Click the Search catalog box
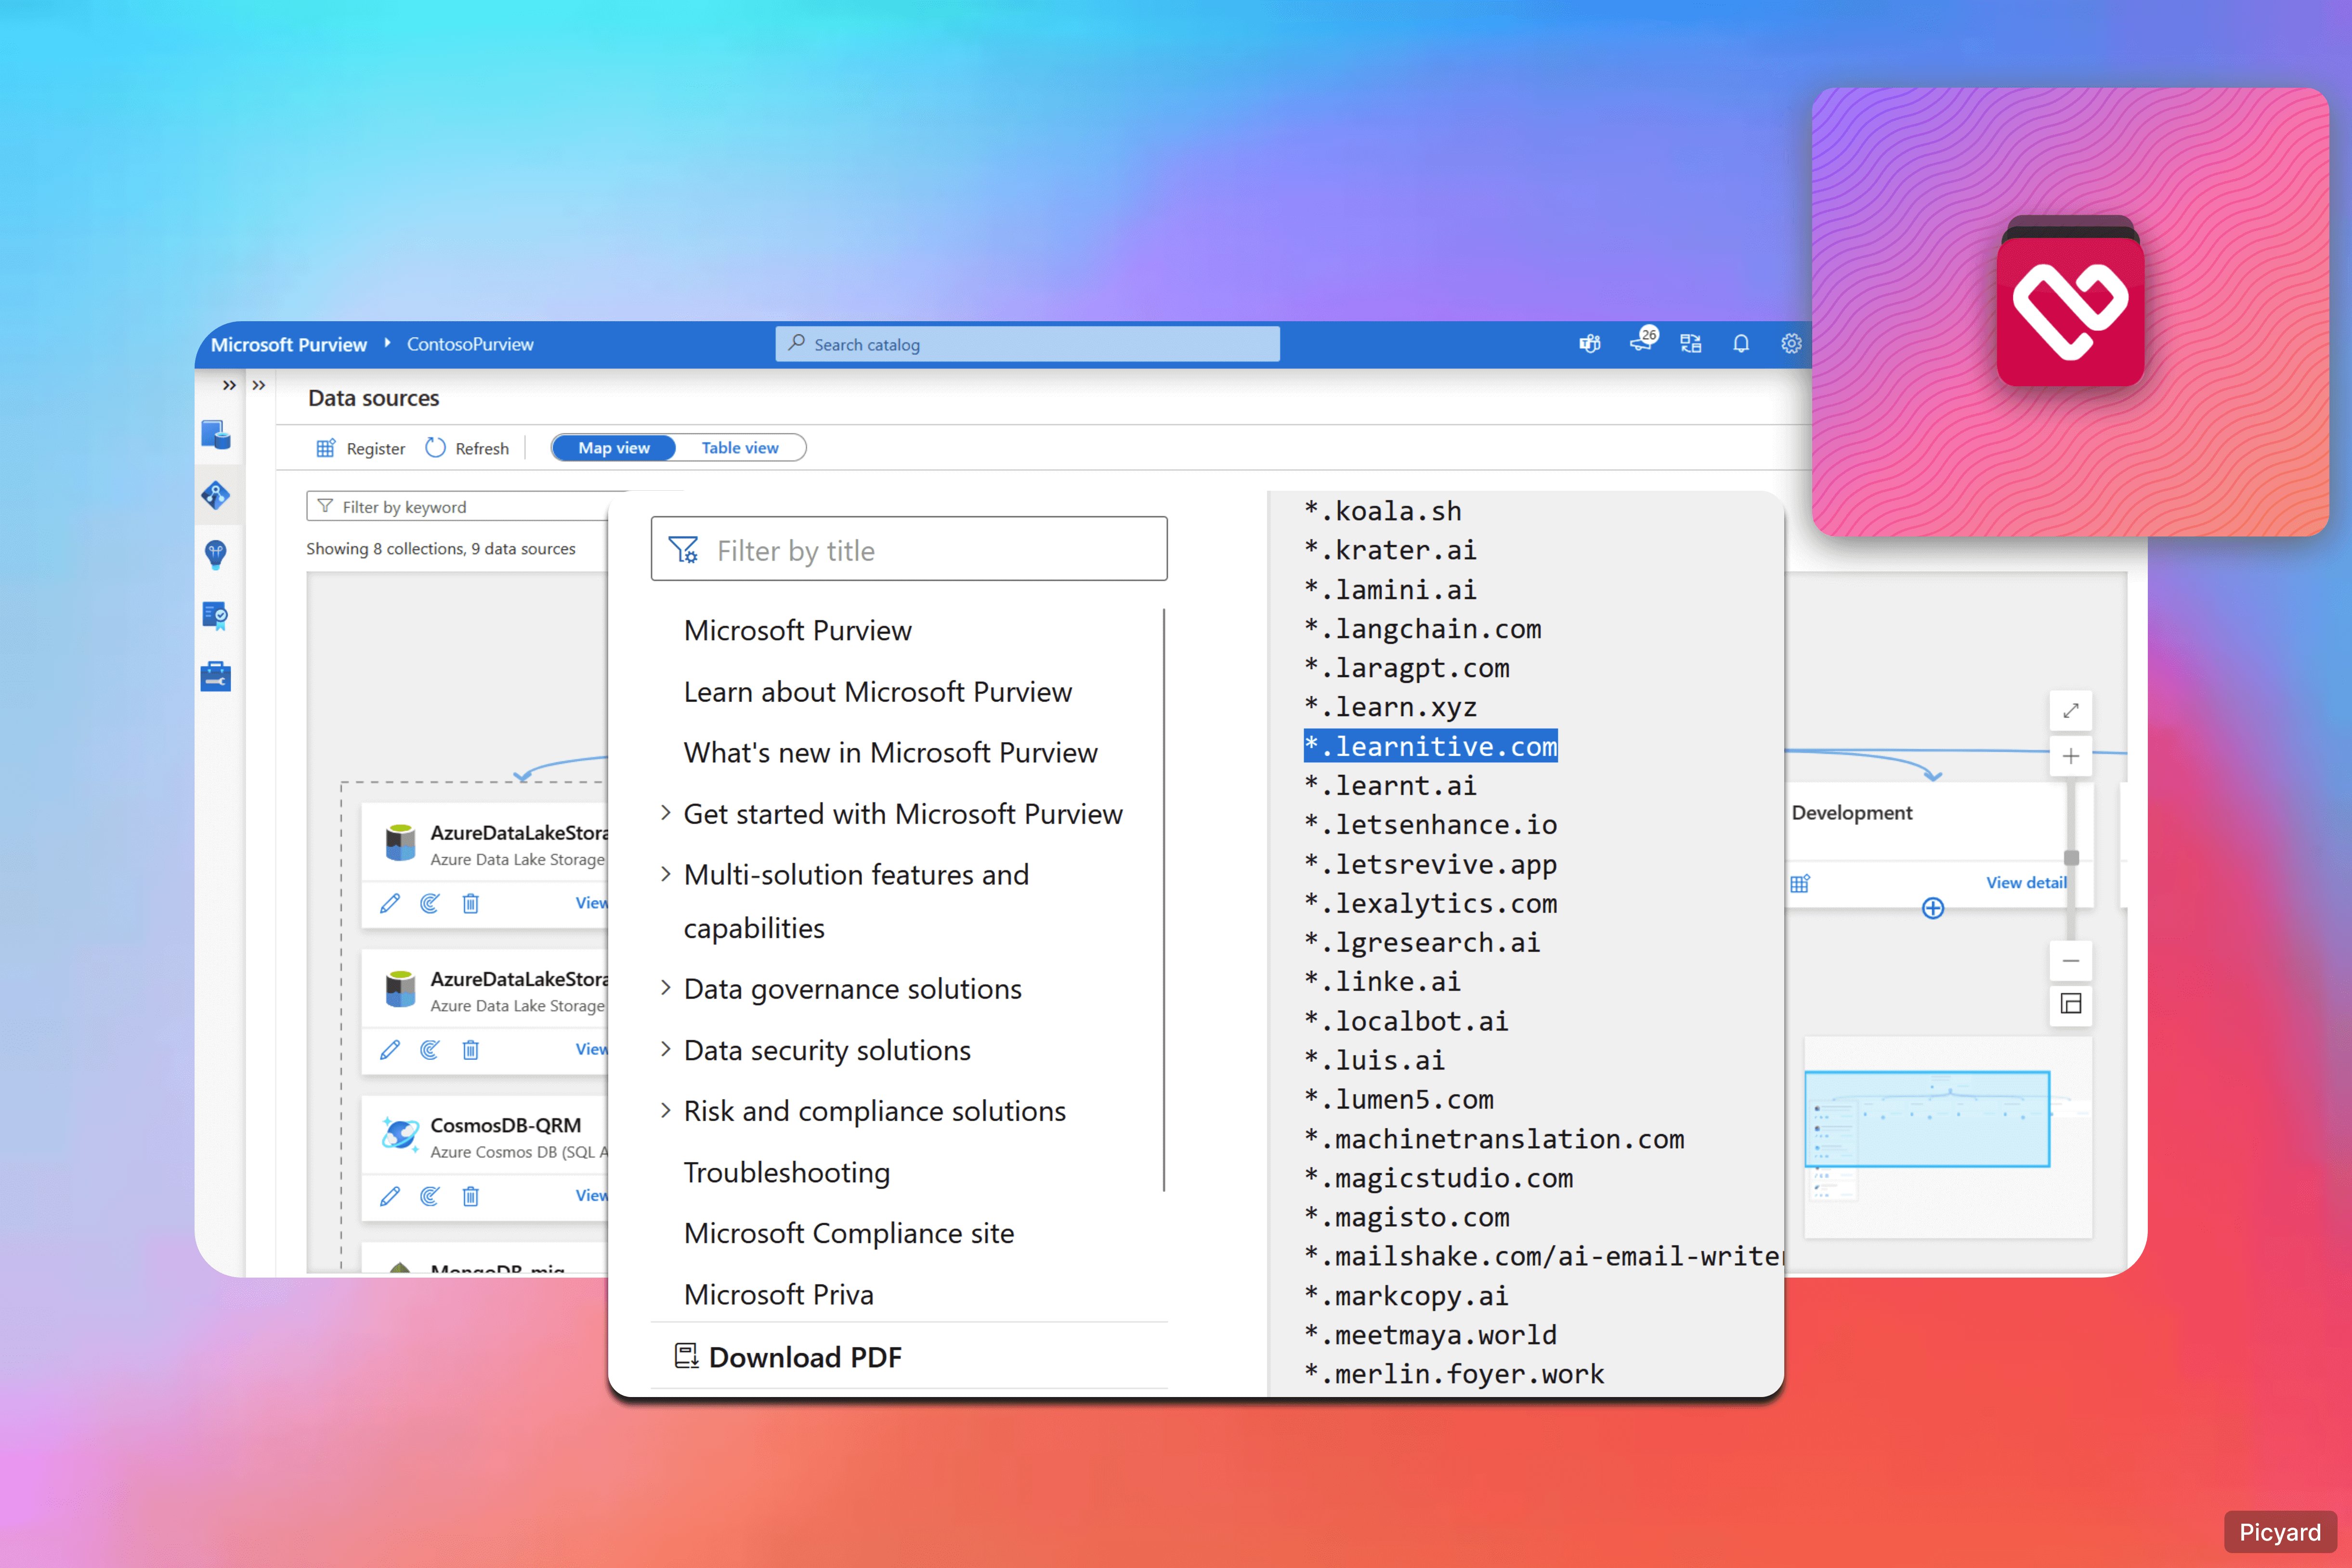Screen dimensions: 2352x1568 pos(1027,344)
